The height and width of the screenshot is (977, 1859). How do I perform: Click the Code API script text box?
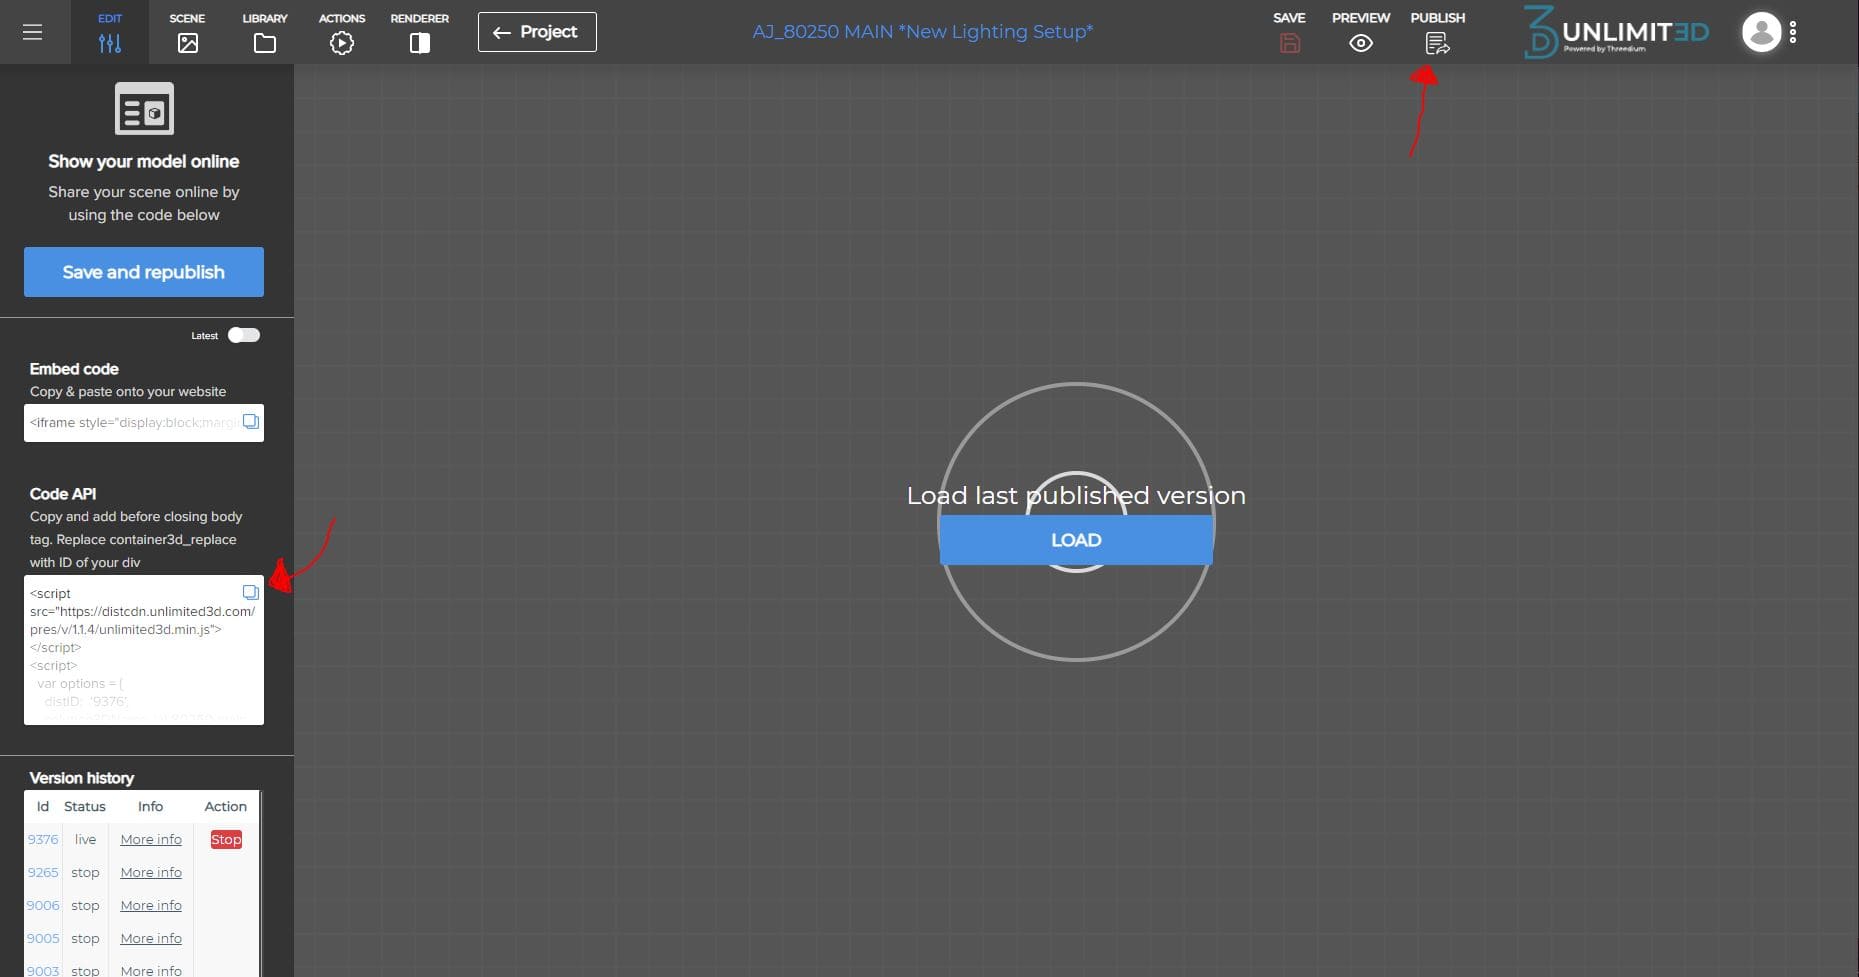coord(144,650)
